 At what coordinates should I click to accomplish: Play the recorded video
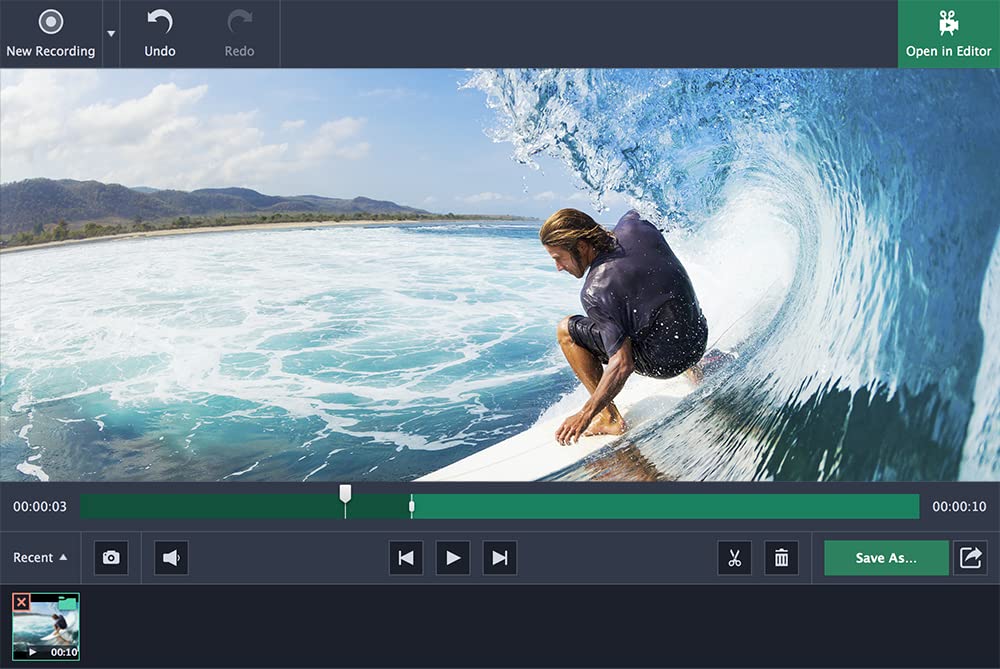click(453, 558)
